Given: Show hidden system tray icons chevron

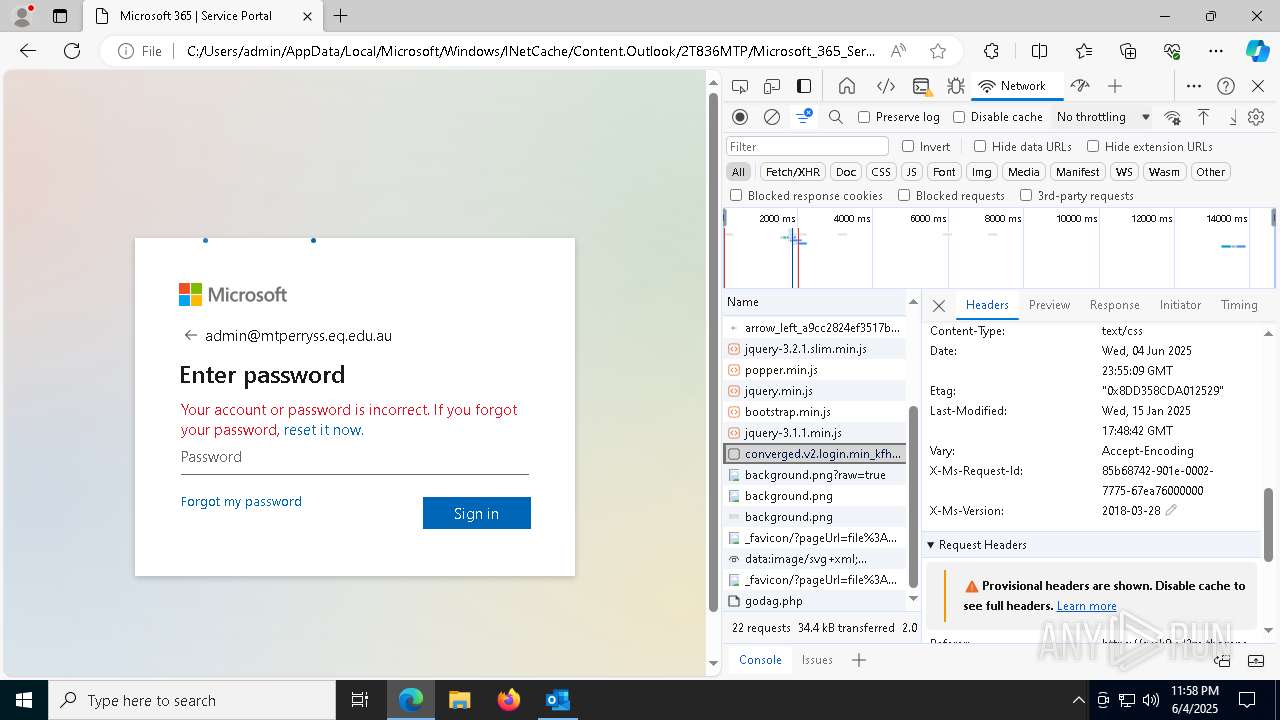Looking at the screenshot, I should (1078, 700).
